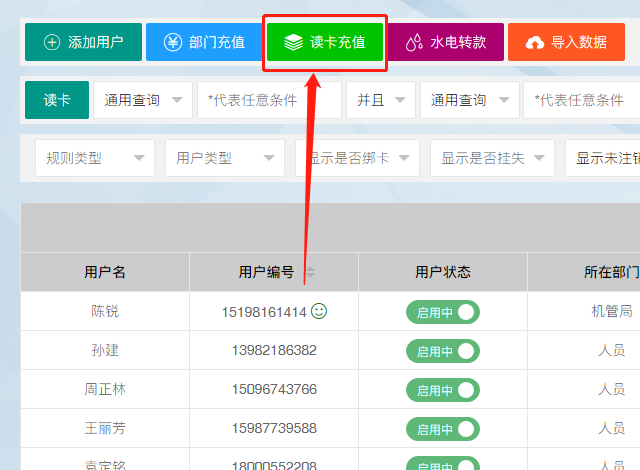Open the 显示是否挂失 dropdown
640x470 pixels.
(491, 158)
